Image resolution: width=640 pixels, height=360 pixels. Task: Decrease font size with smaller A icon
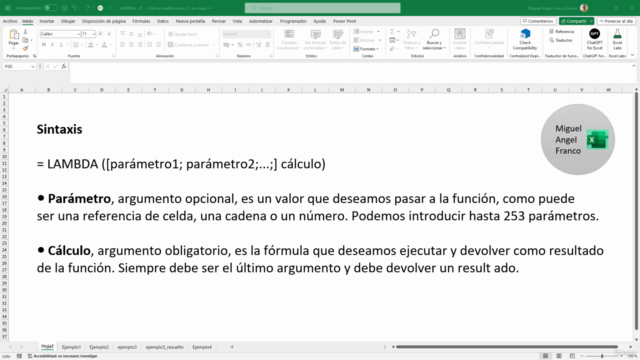click(109, 34)
